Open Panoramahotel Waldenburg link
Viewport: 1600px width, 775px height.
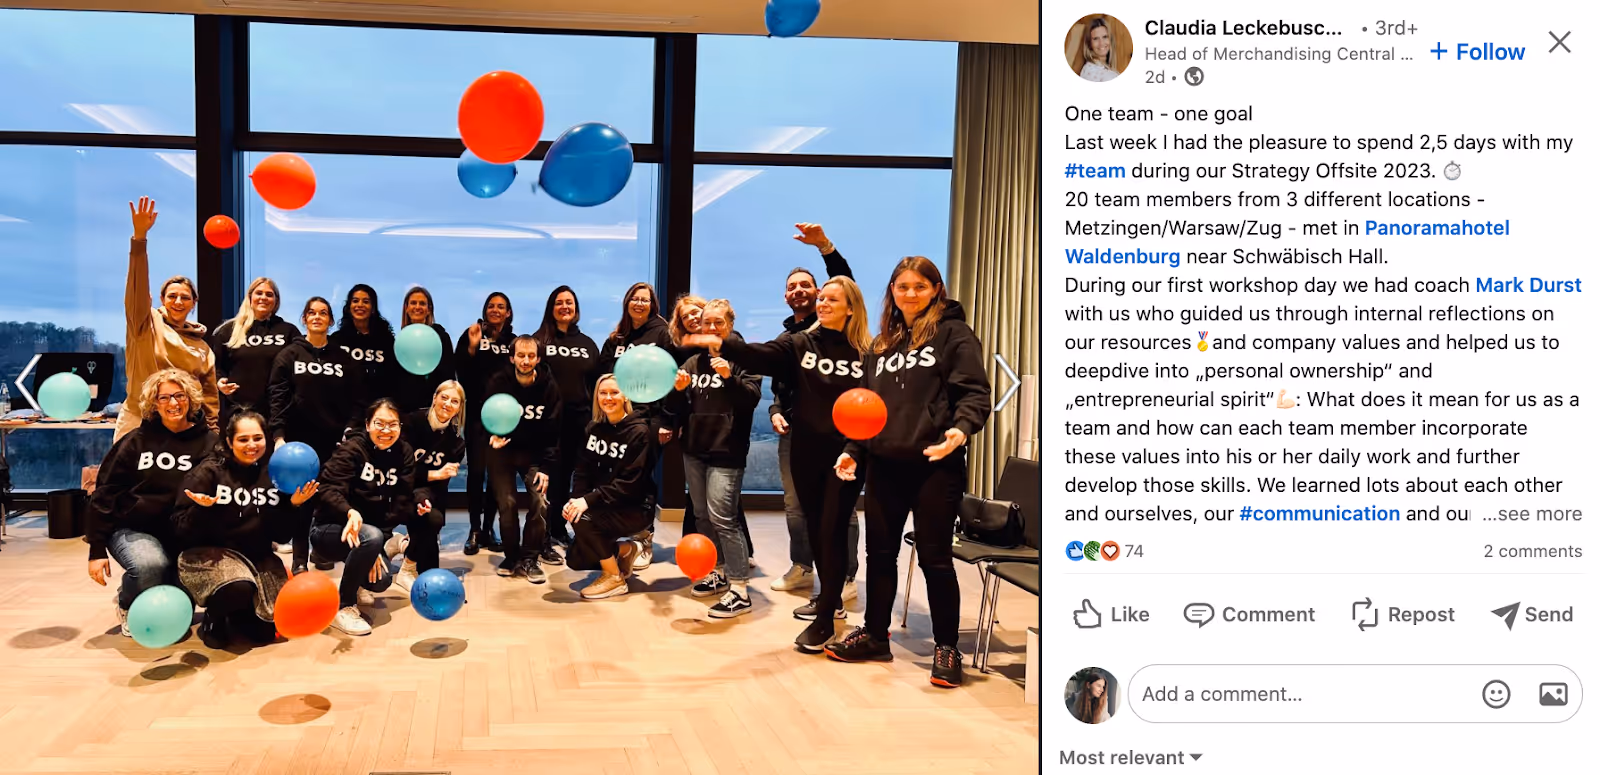point(1287,242)
